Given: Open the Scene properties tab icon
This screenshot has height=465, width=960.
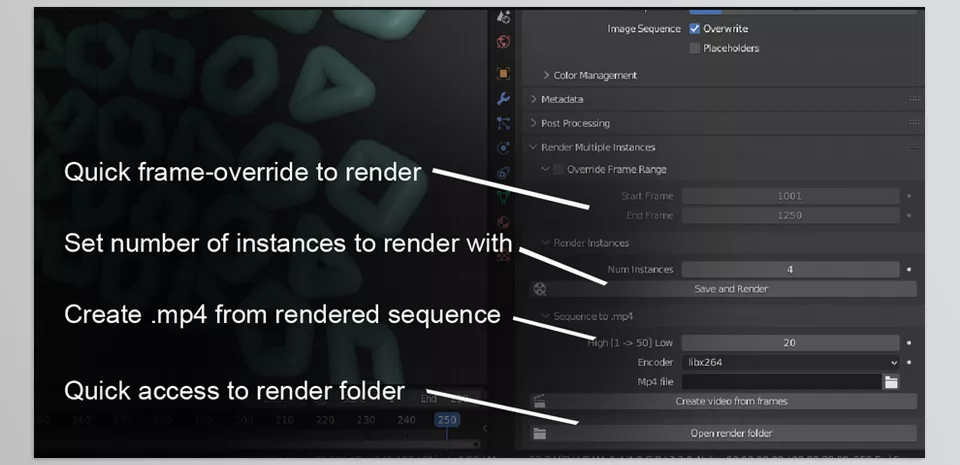Looking at the screenshot, I should [503, 17].
